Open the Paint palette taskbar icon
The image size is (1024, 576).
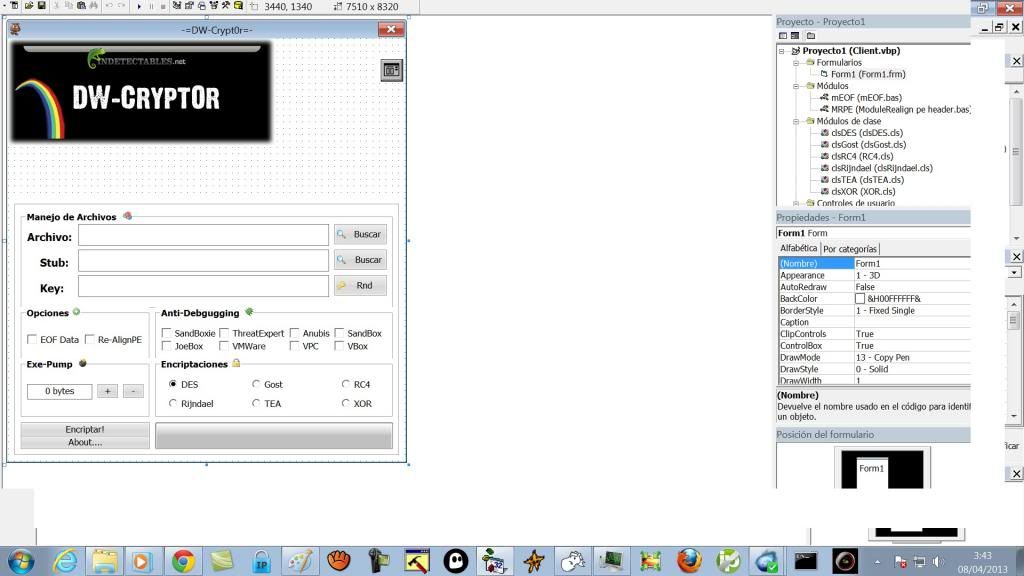[300, 561]
